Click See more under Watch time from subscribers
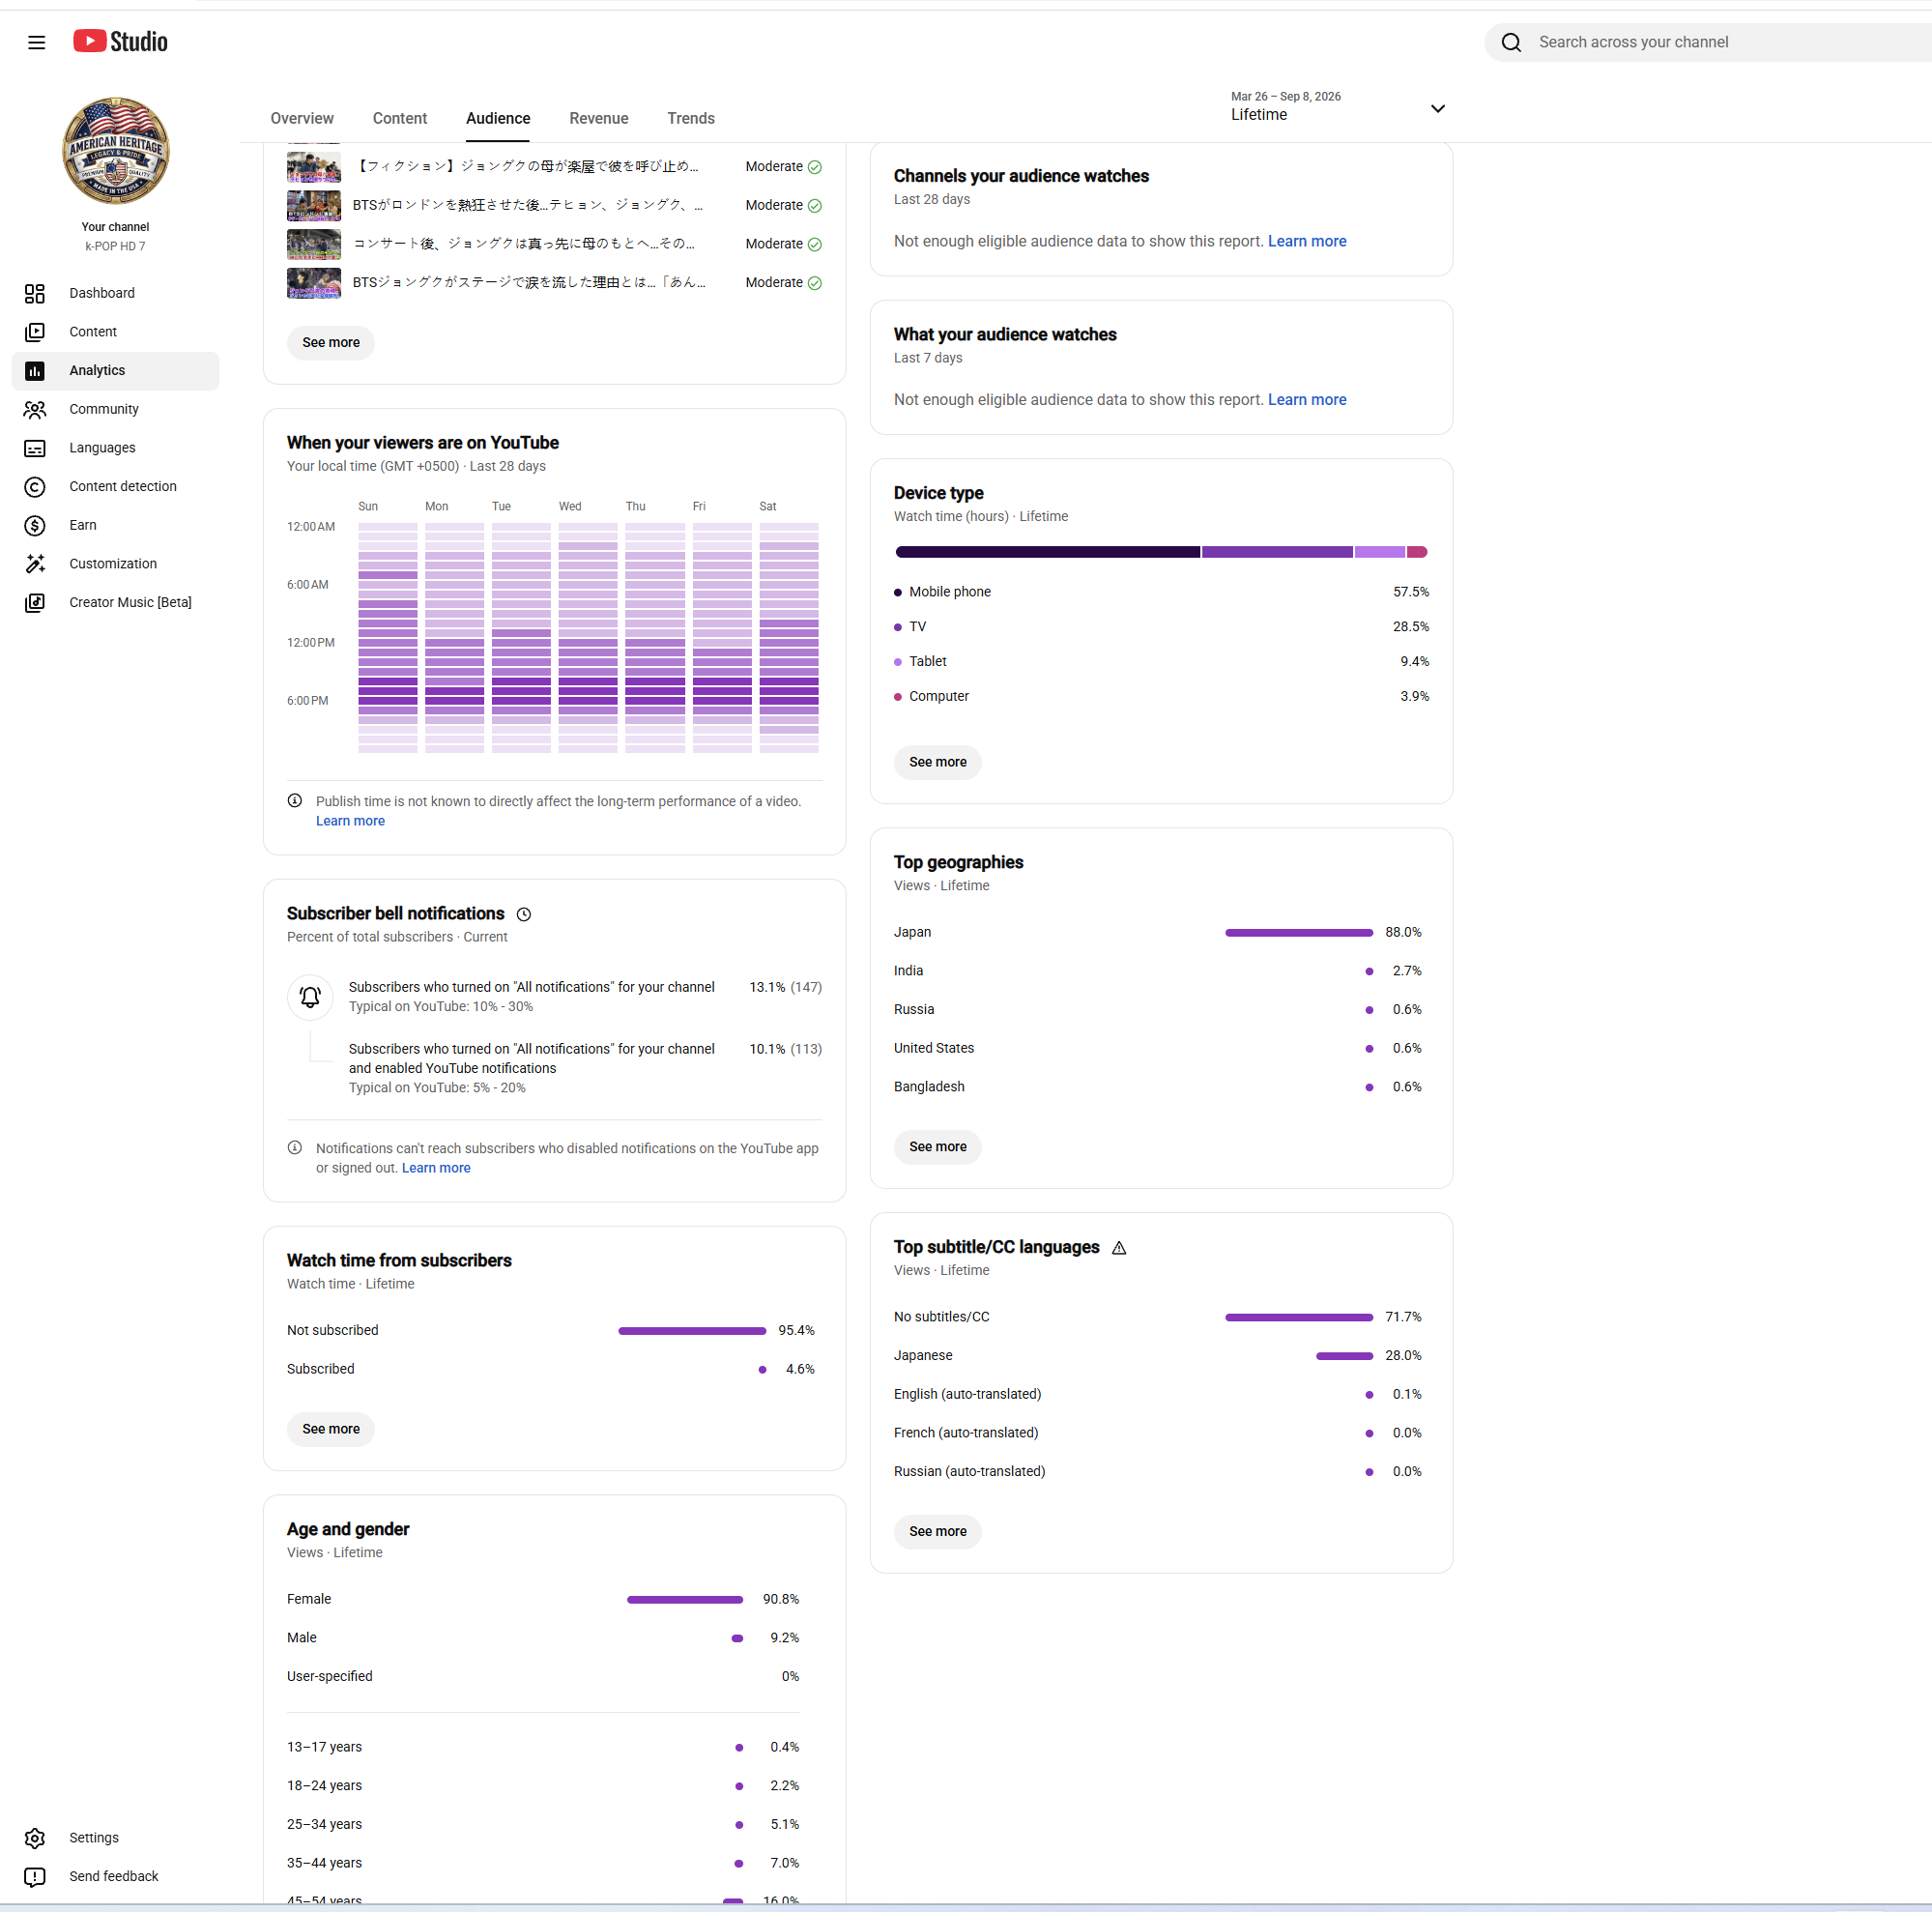Image resolution: width=1932 pixels, height=1912 pixels. [331, 1429]
